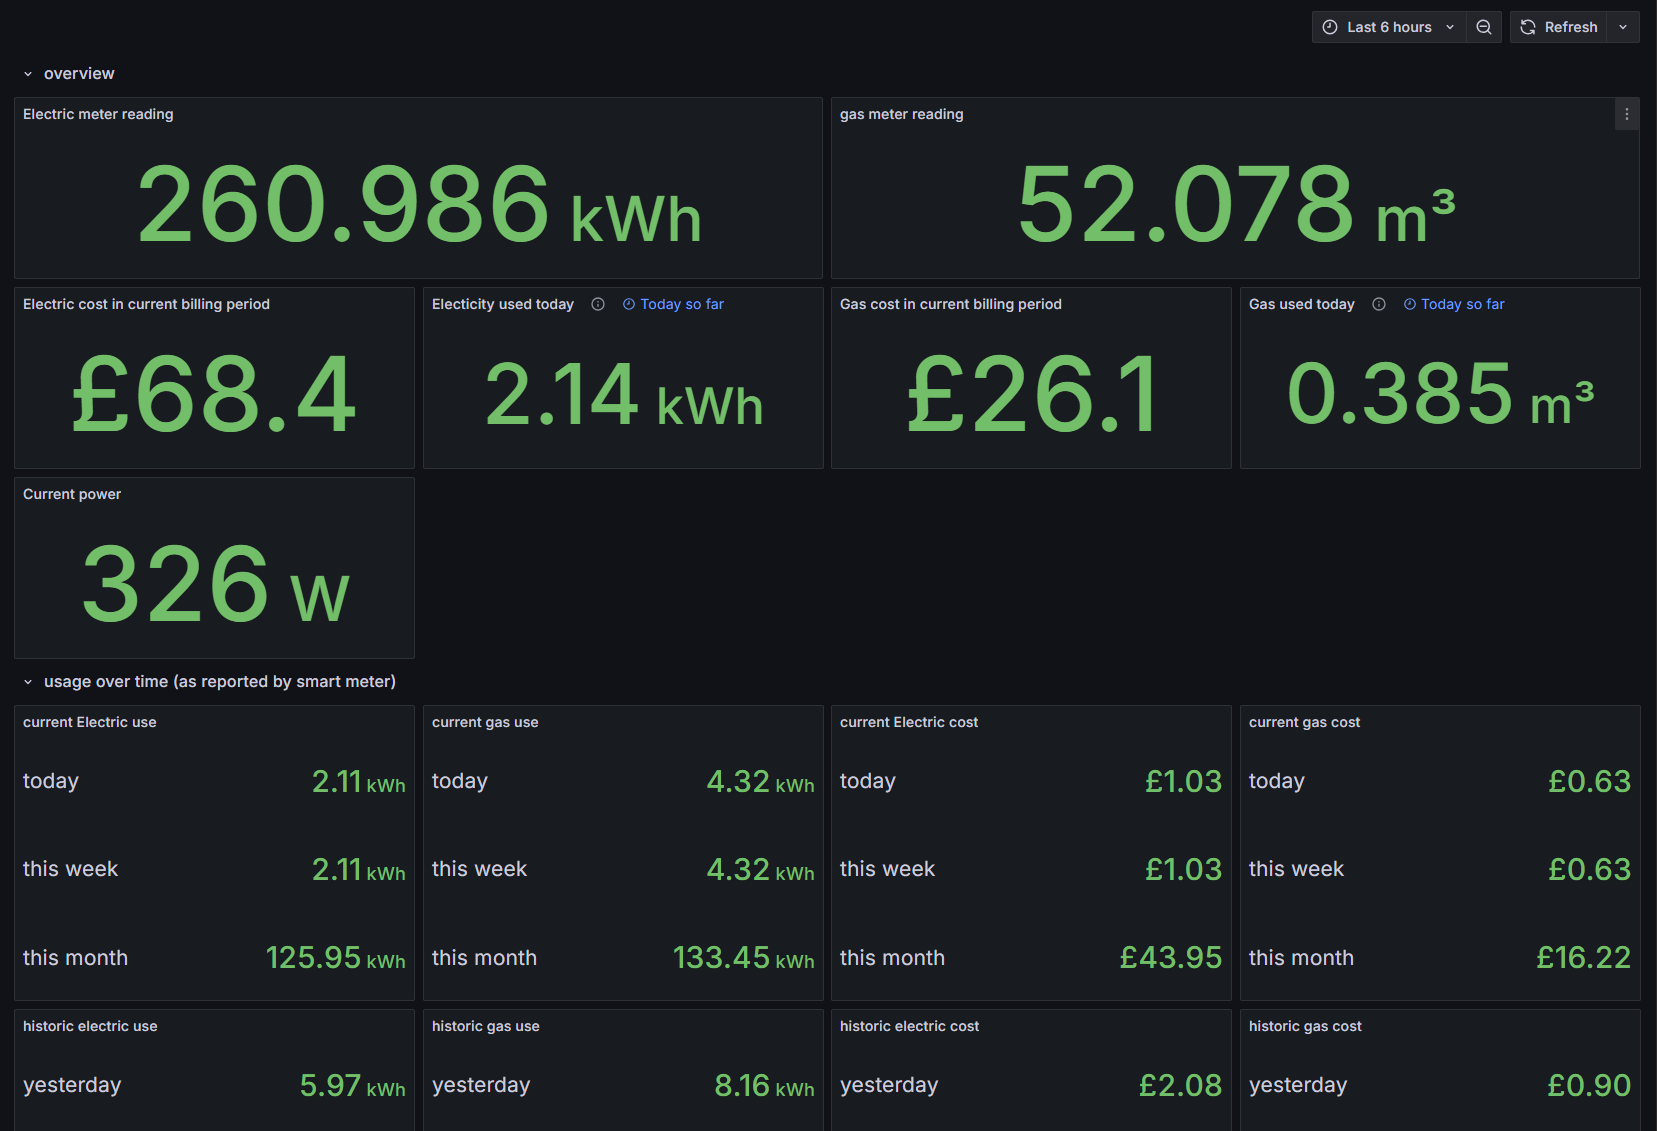Click Today so far link on Gas panel
This screenshot has width=1657, height=1131.
(x=1454, y=304)
